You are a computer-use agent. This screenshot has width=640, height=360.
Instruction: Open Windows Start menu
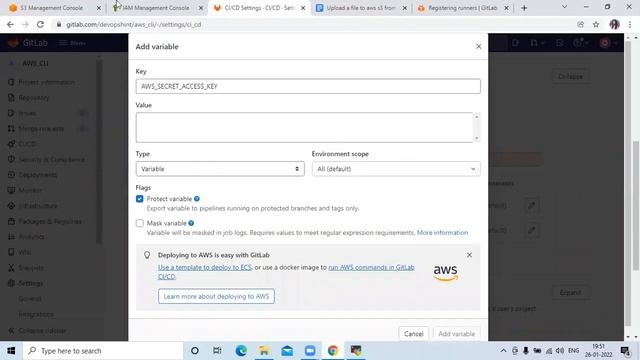point(11,351)
